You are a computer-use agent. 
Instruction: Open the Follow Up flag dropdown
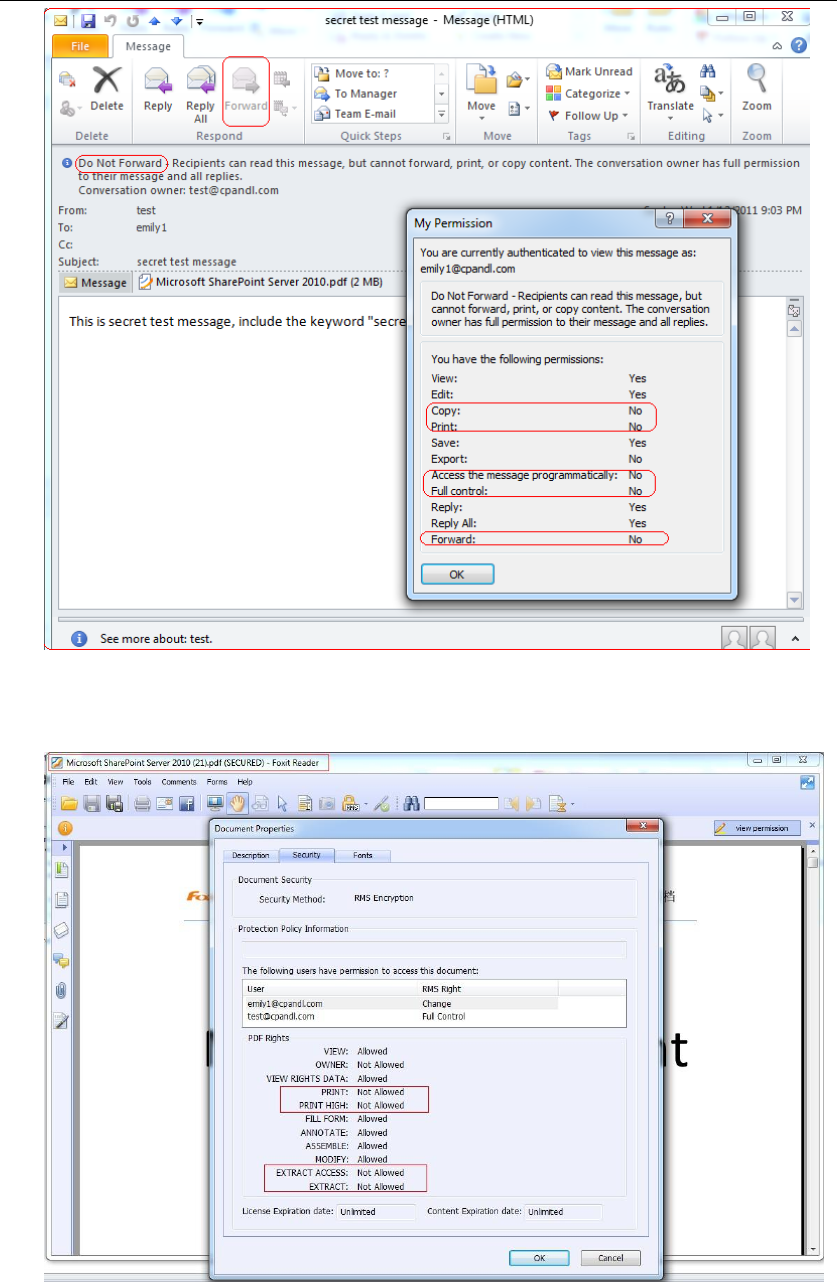(x=588, y=115)
